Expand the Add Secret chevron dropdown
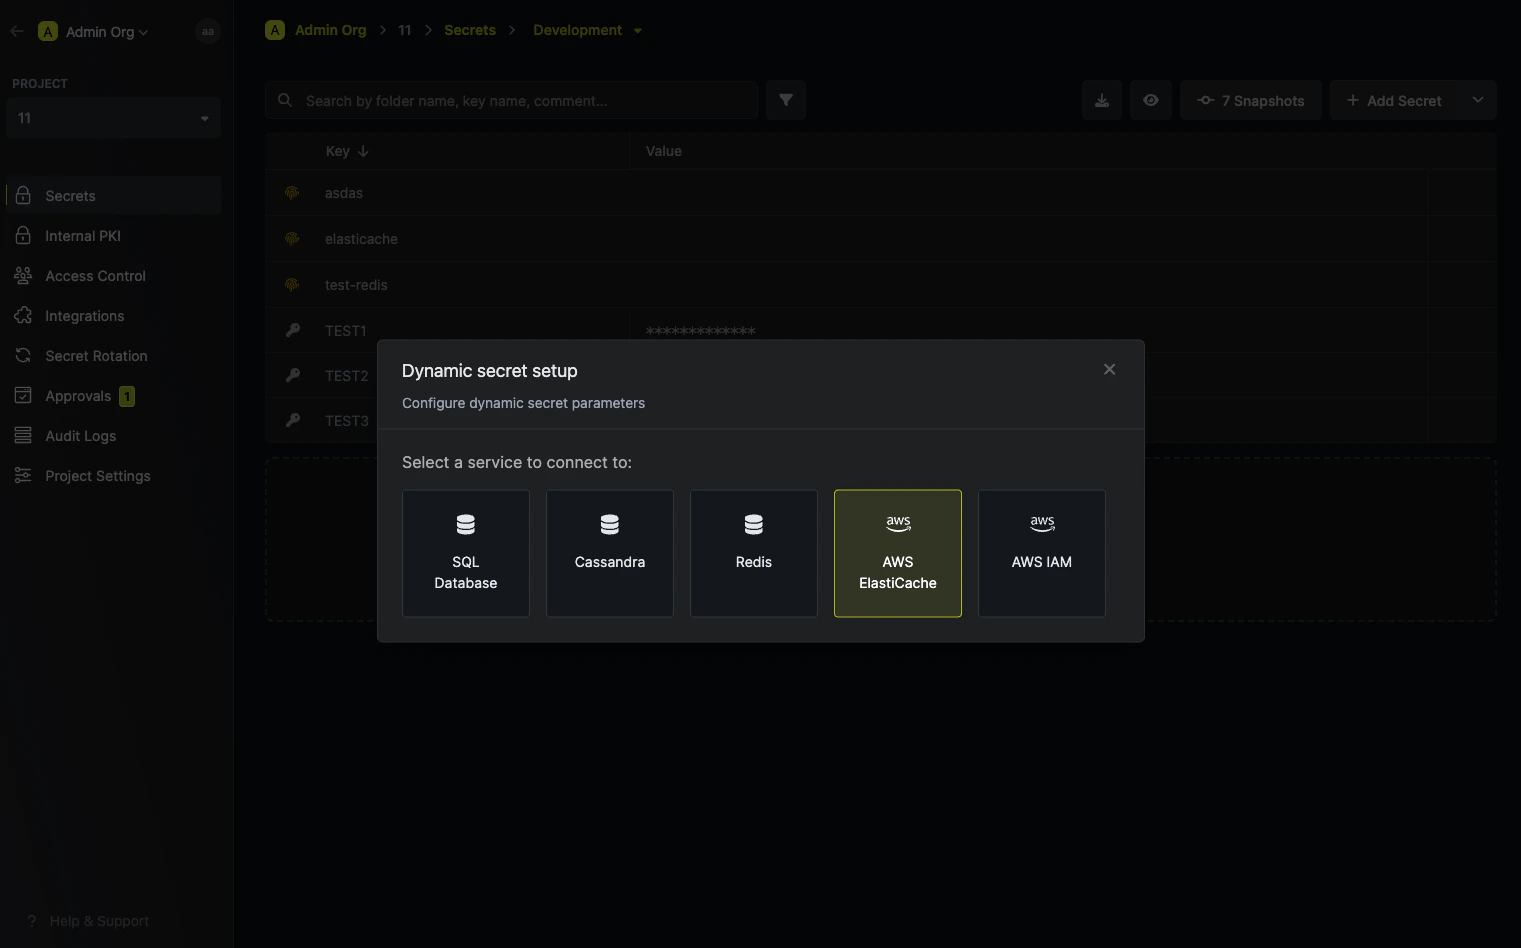This screenshot has width=1521, height=948. 1478,100
